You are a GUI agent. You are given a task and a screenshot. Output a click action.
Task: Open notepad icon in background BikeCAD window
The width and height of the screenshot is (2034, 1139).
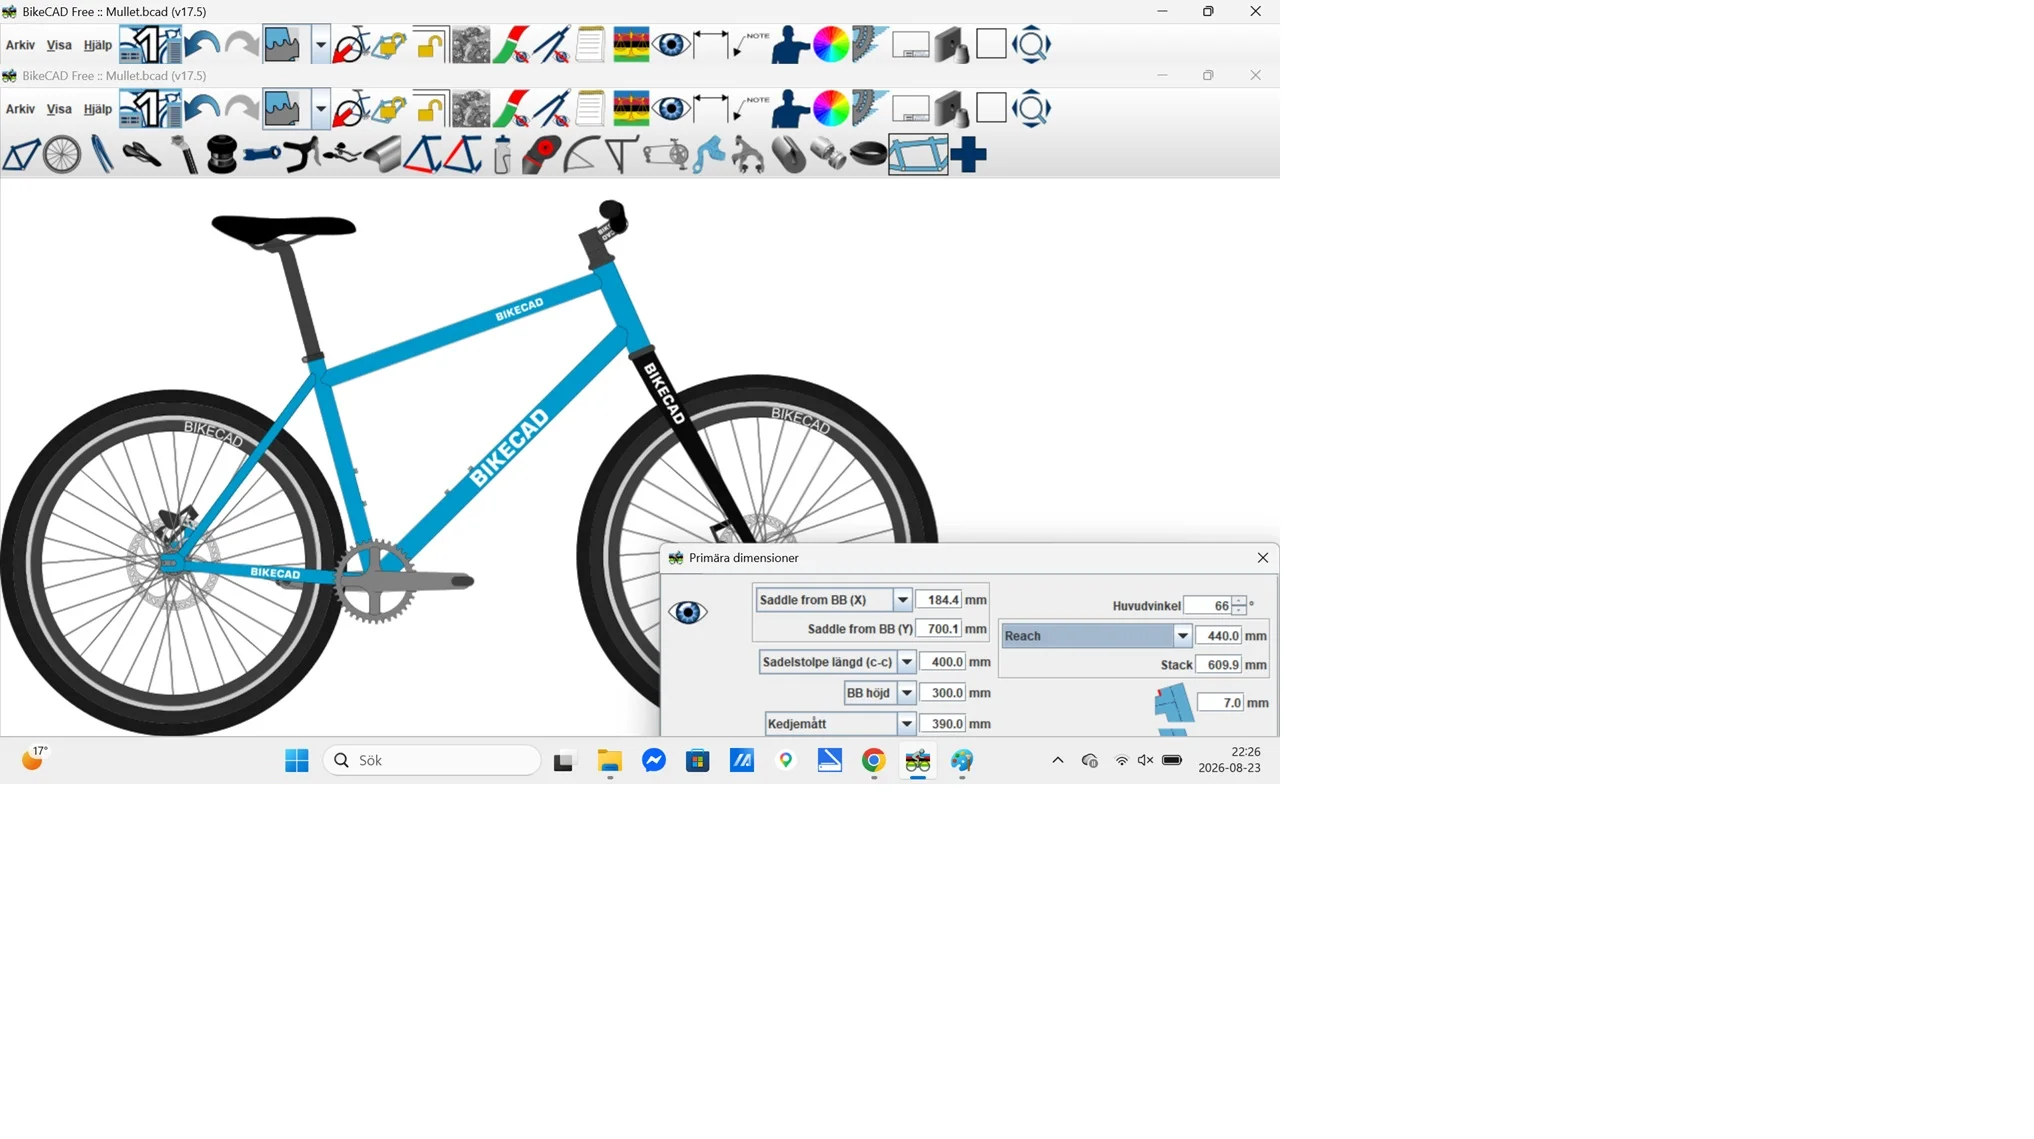click(x=590, y=45)
